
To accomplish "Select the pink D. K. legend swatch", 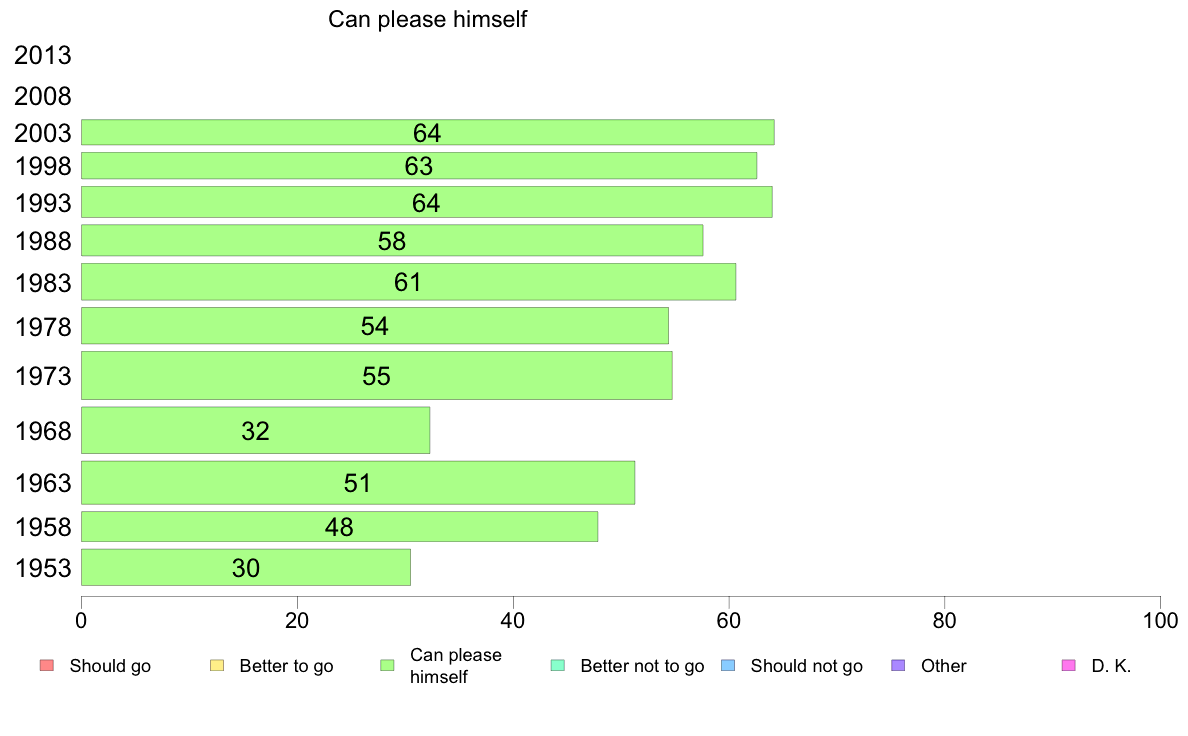I will pos(1069,666).
